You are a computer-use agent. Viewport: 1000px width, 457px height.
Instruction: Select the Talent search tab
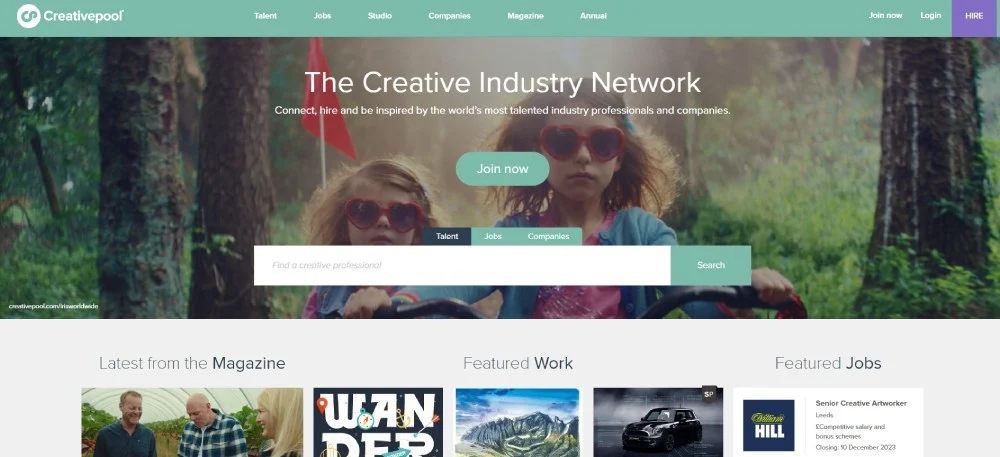[x=447, y=236]
